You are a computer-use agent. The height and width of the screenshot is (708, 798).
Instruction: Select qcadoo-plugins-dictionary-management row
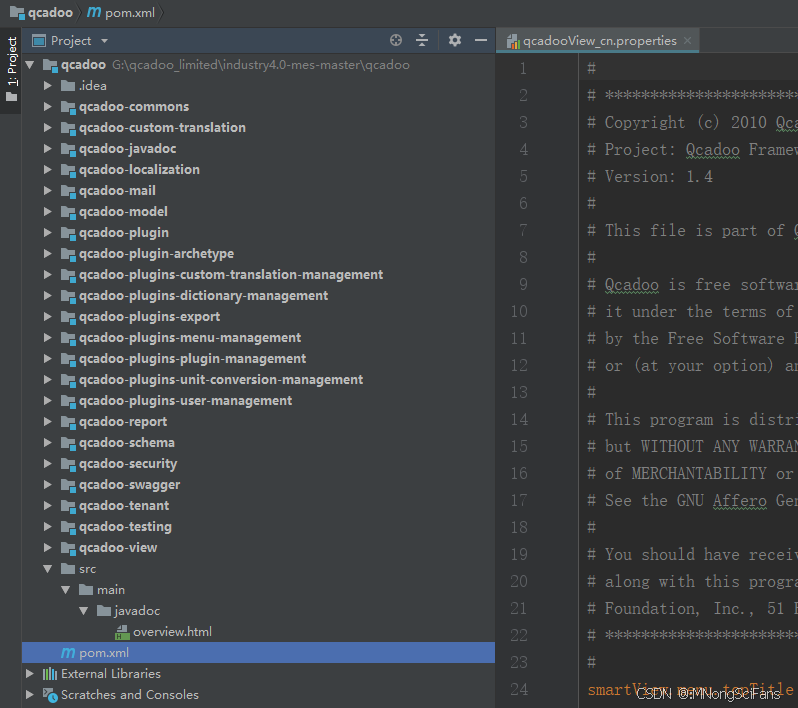click(x=259, y=295)
